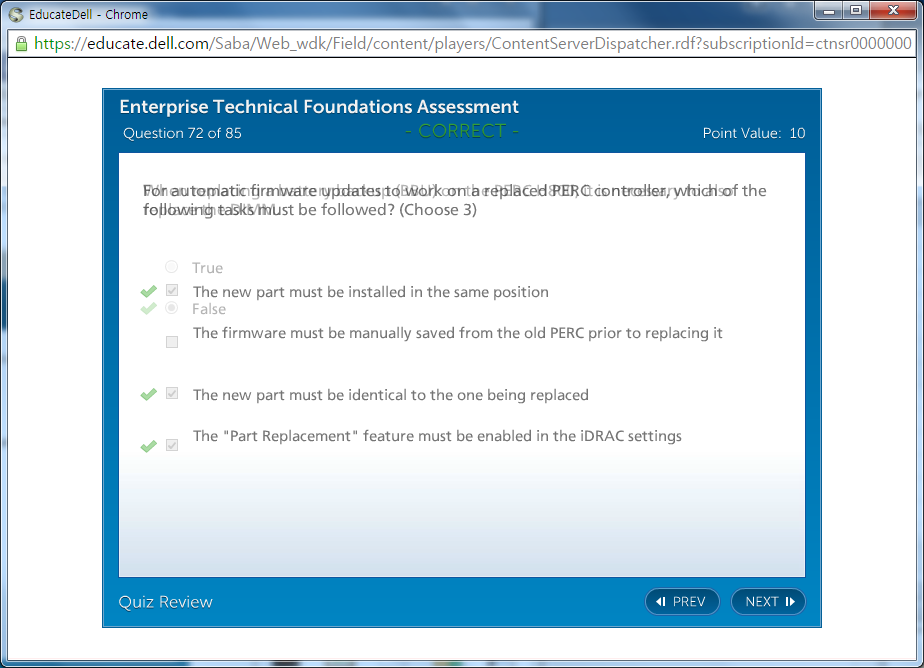This screenshot has width=924, height=668.
Task: Select the True radio button
Action: pyautogui.click(x=172, y=267)
